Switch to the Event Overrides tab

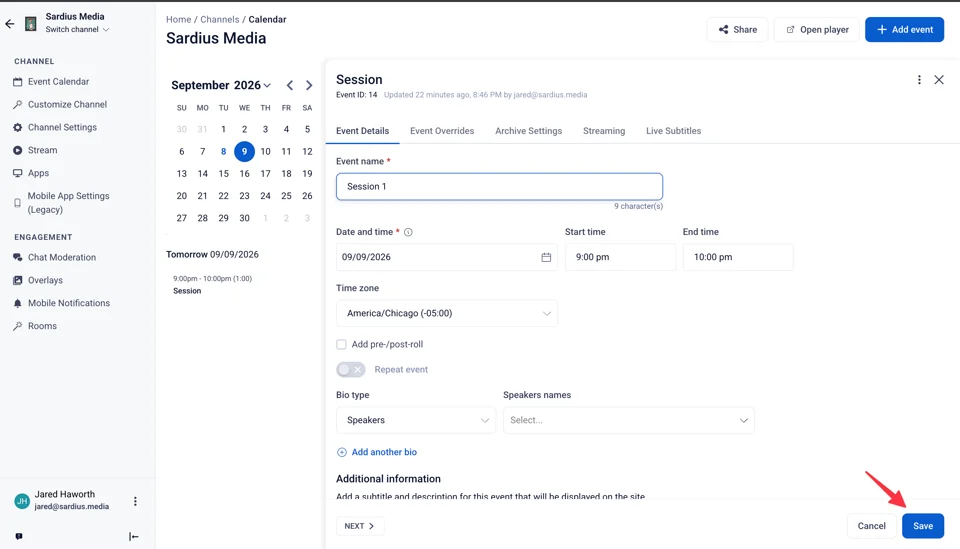[x=442, y=131]
